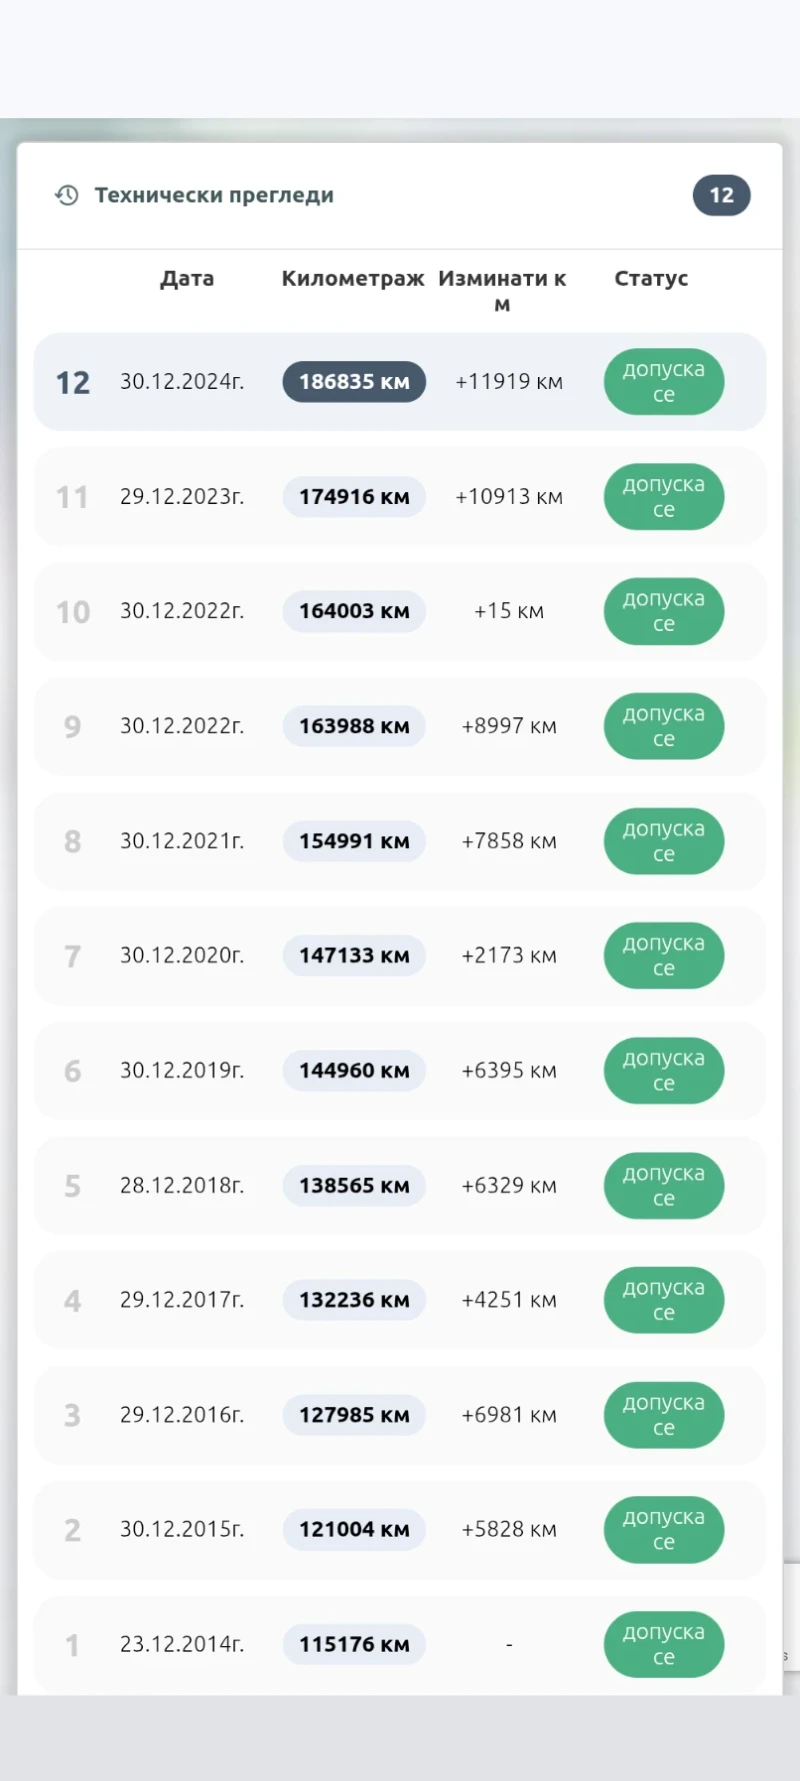
Task: Click the row number 9 label
Action: (72, 726)
